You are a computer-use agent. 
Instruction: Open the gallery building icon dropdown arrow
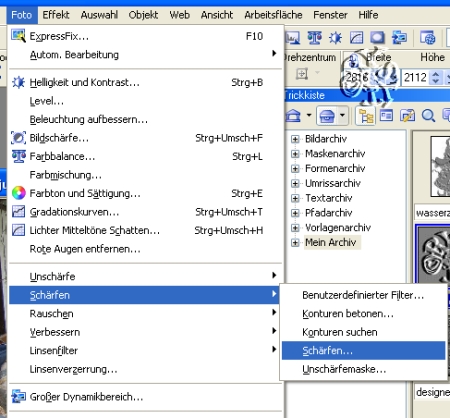[x=309, y=115]
